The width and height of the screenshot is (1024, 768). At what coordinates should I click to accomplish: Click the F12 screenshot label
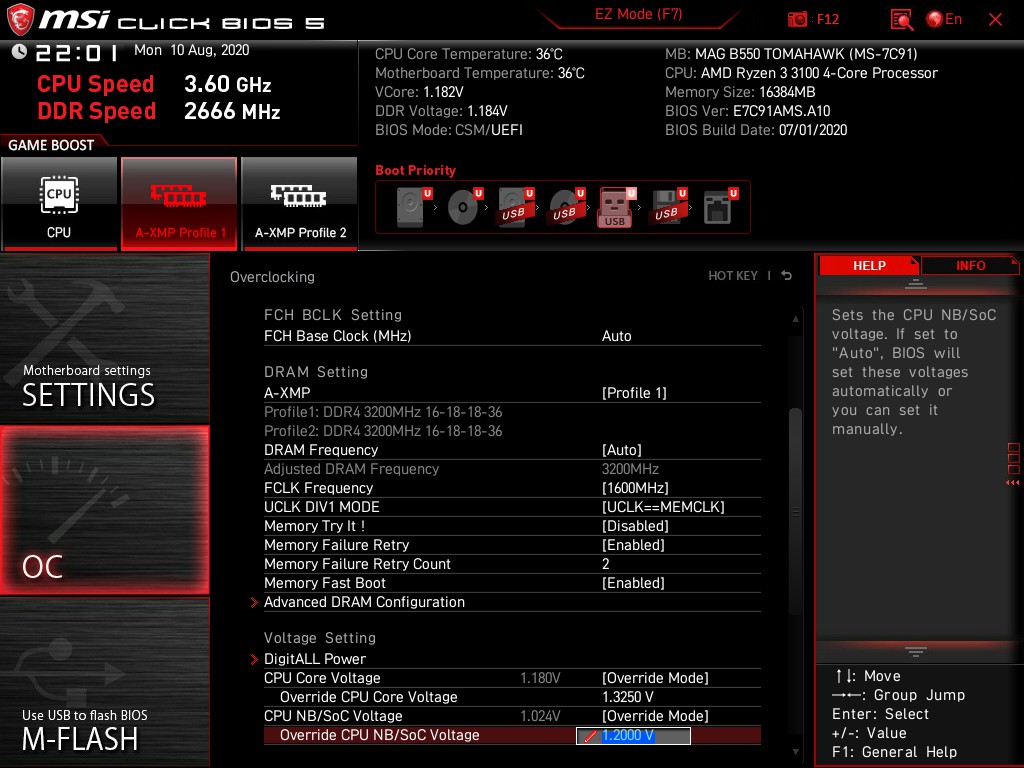827,20
